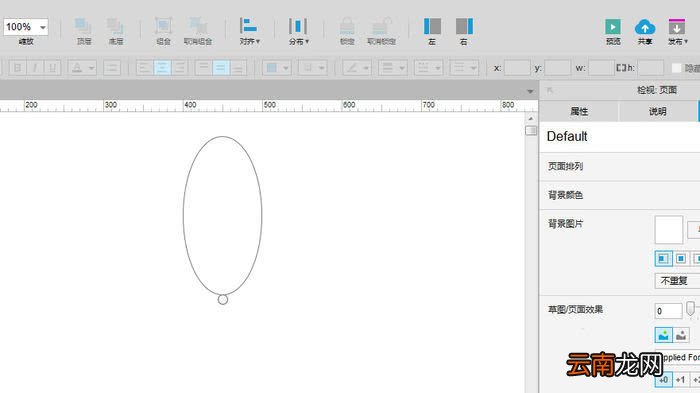Viewport: 700px width, 393px height.
Task: Open the Publish (发布) dropdown
Action: [678, 31]
